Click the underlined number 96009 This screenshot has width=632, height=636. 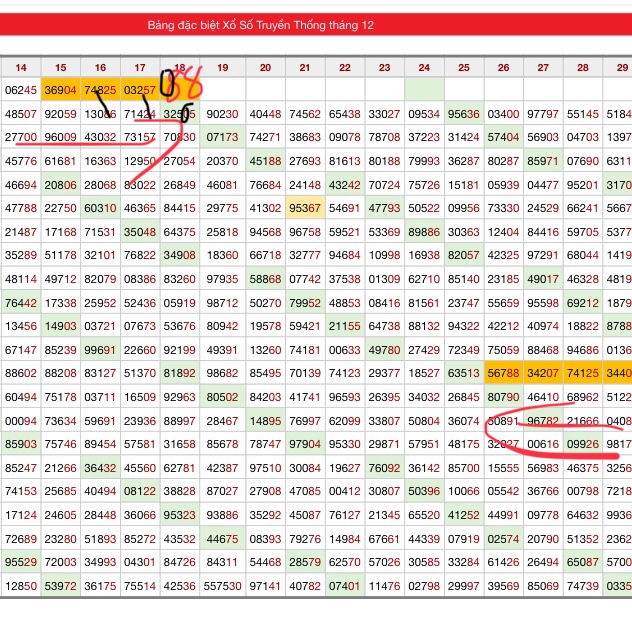pyautogui.click(x=61, y=137)
